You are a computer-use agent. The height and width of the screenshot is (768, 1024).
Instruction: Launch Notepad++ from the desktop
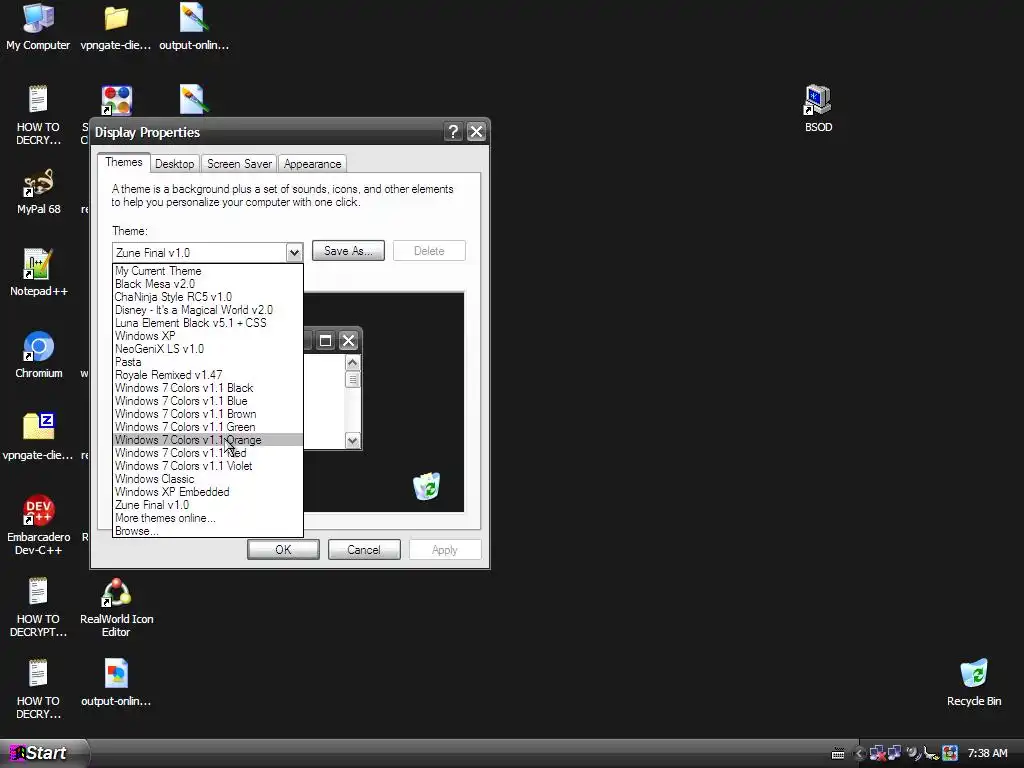click(x=38, y=272)
